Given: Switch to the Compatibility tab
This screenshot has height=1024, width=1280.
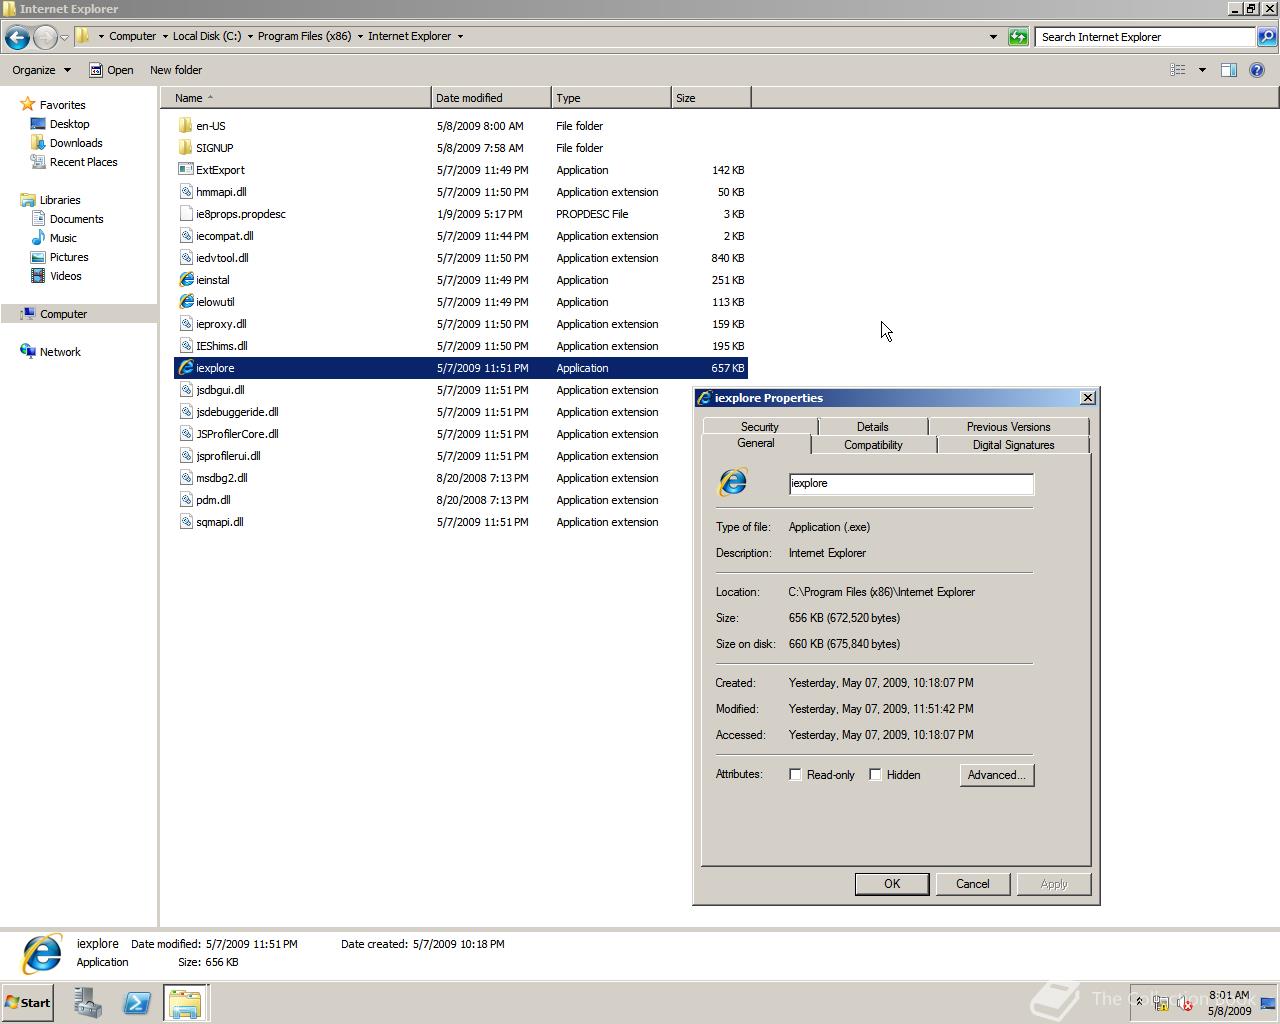Looking at the screenshot, I should [x=873, y=445].
